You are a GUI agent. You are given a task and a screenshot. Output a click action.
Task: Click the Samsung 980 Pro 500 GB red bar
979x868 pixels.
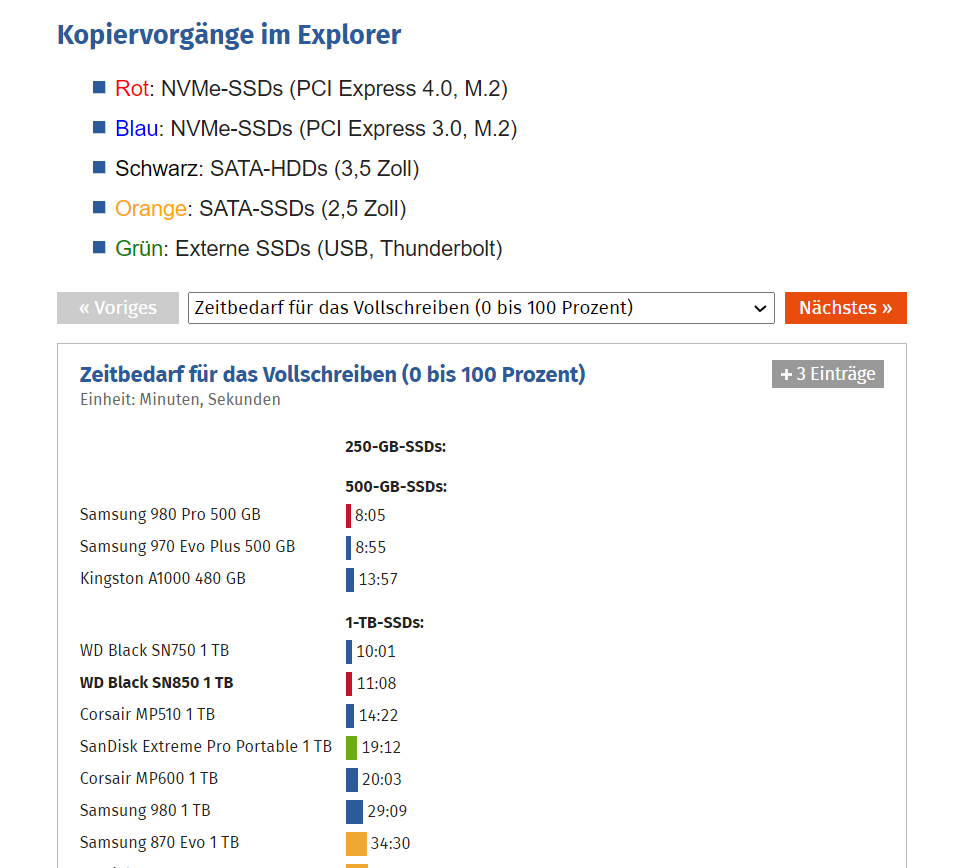click(348, 516)
